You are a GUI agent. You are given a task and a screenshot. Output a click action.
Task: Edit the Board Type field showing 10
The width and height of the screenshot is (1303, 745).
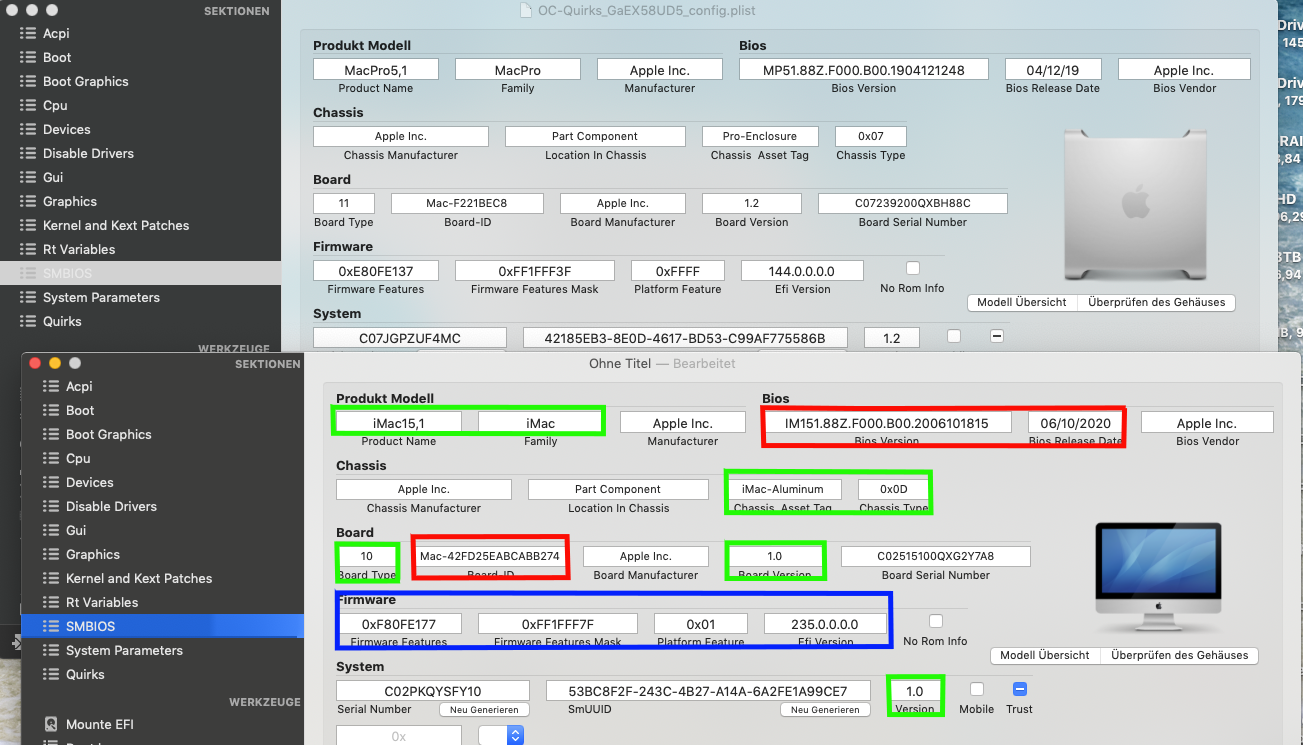(367, 557)
